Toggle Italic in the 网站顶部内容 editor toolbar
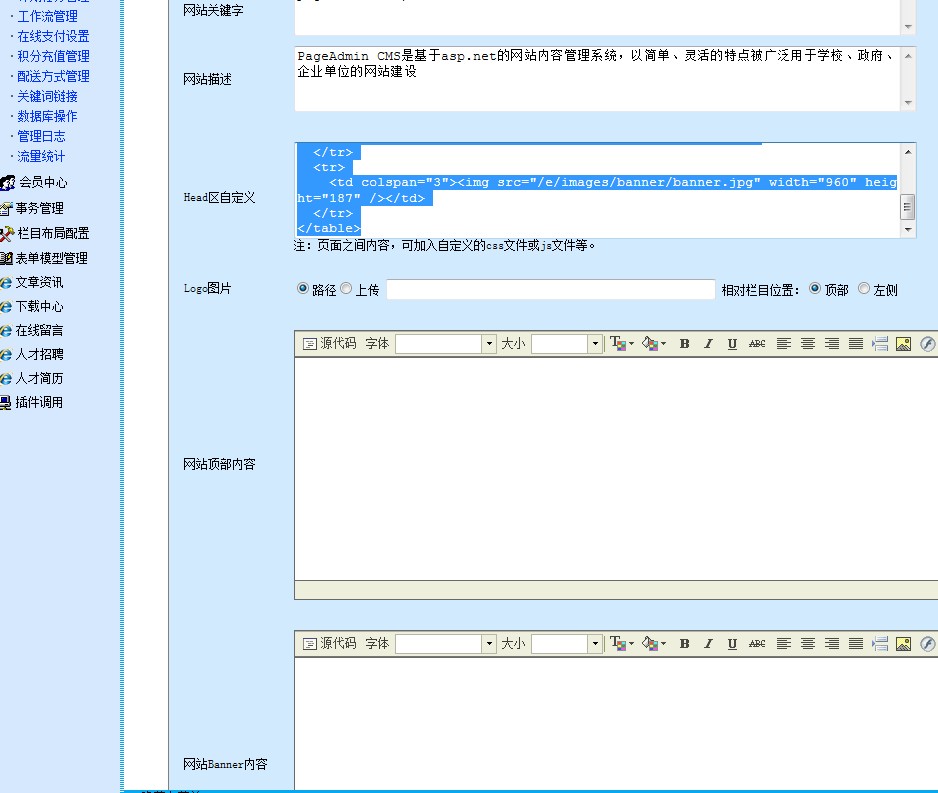Viewport: 938px width, 793px height. [x=708, y=344]
